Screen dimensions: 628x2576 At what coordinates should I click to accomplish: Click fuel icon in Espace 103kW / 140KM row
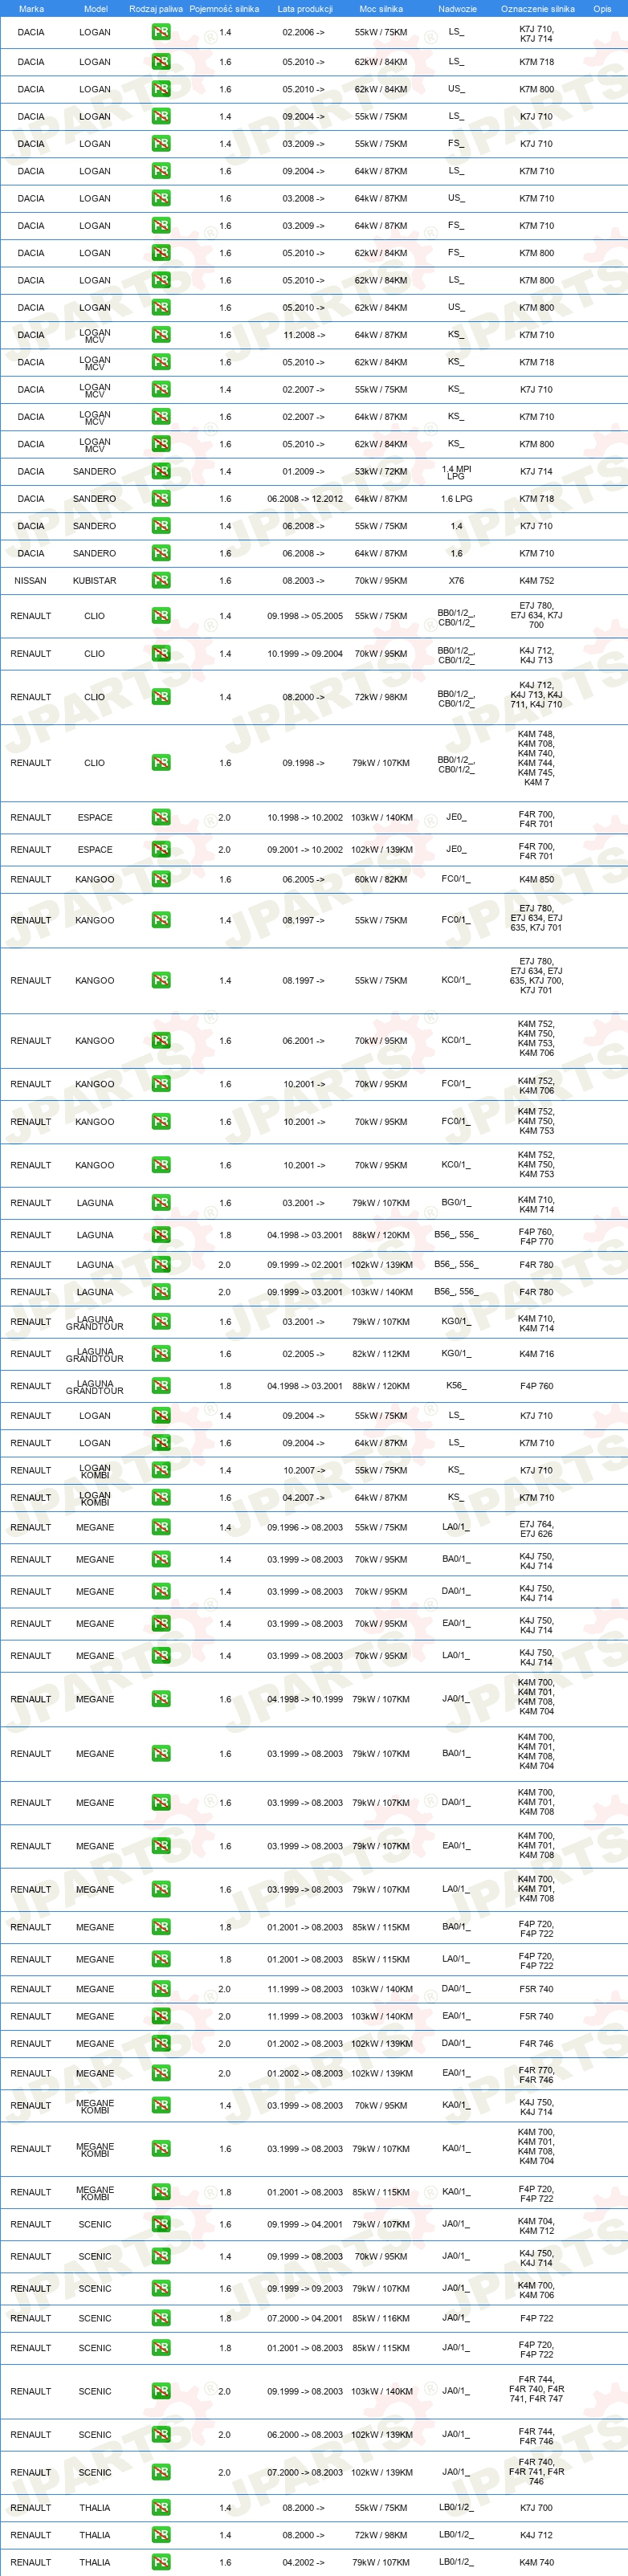click(x=160, y=818)
